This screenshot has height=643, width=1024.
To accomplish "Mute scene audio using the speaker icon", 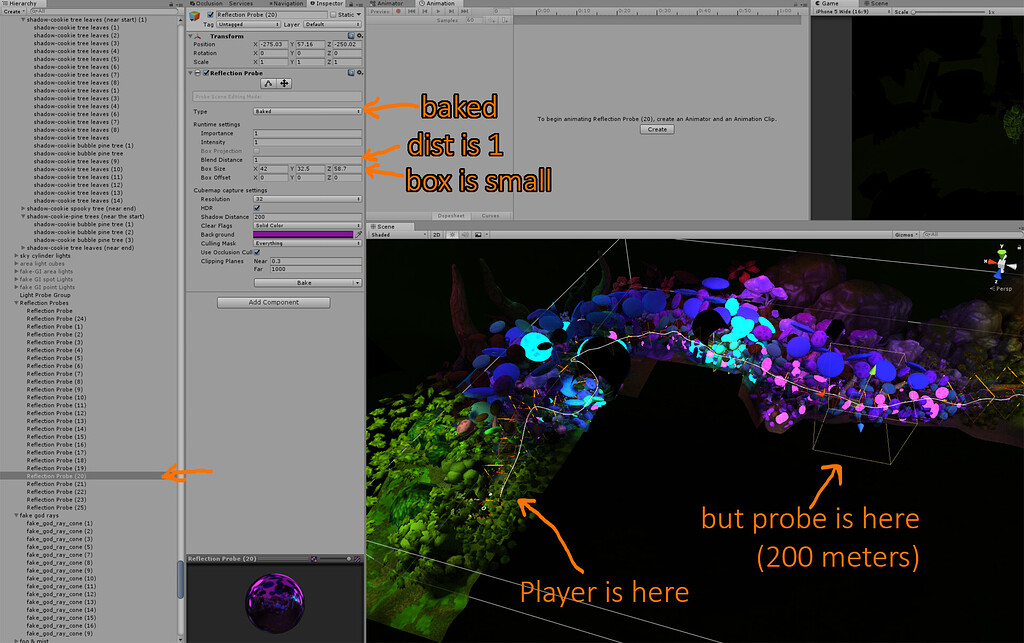I will coord(466,235).
